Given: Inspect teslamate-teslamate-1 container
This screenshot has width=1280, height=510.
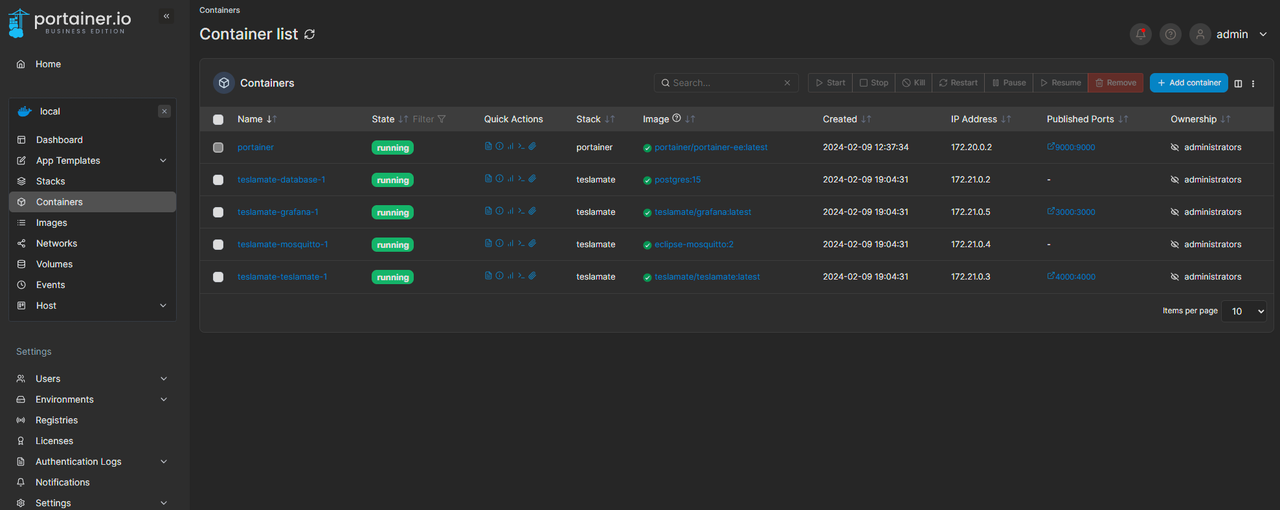Looking at the screenshot, I should [499, 276].
